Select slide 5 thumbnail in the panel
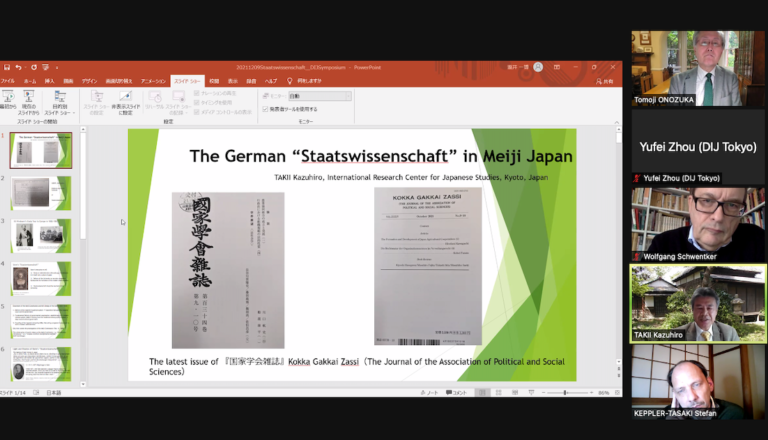768x440 pixels. point(41,321)
